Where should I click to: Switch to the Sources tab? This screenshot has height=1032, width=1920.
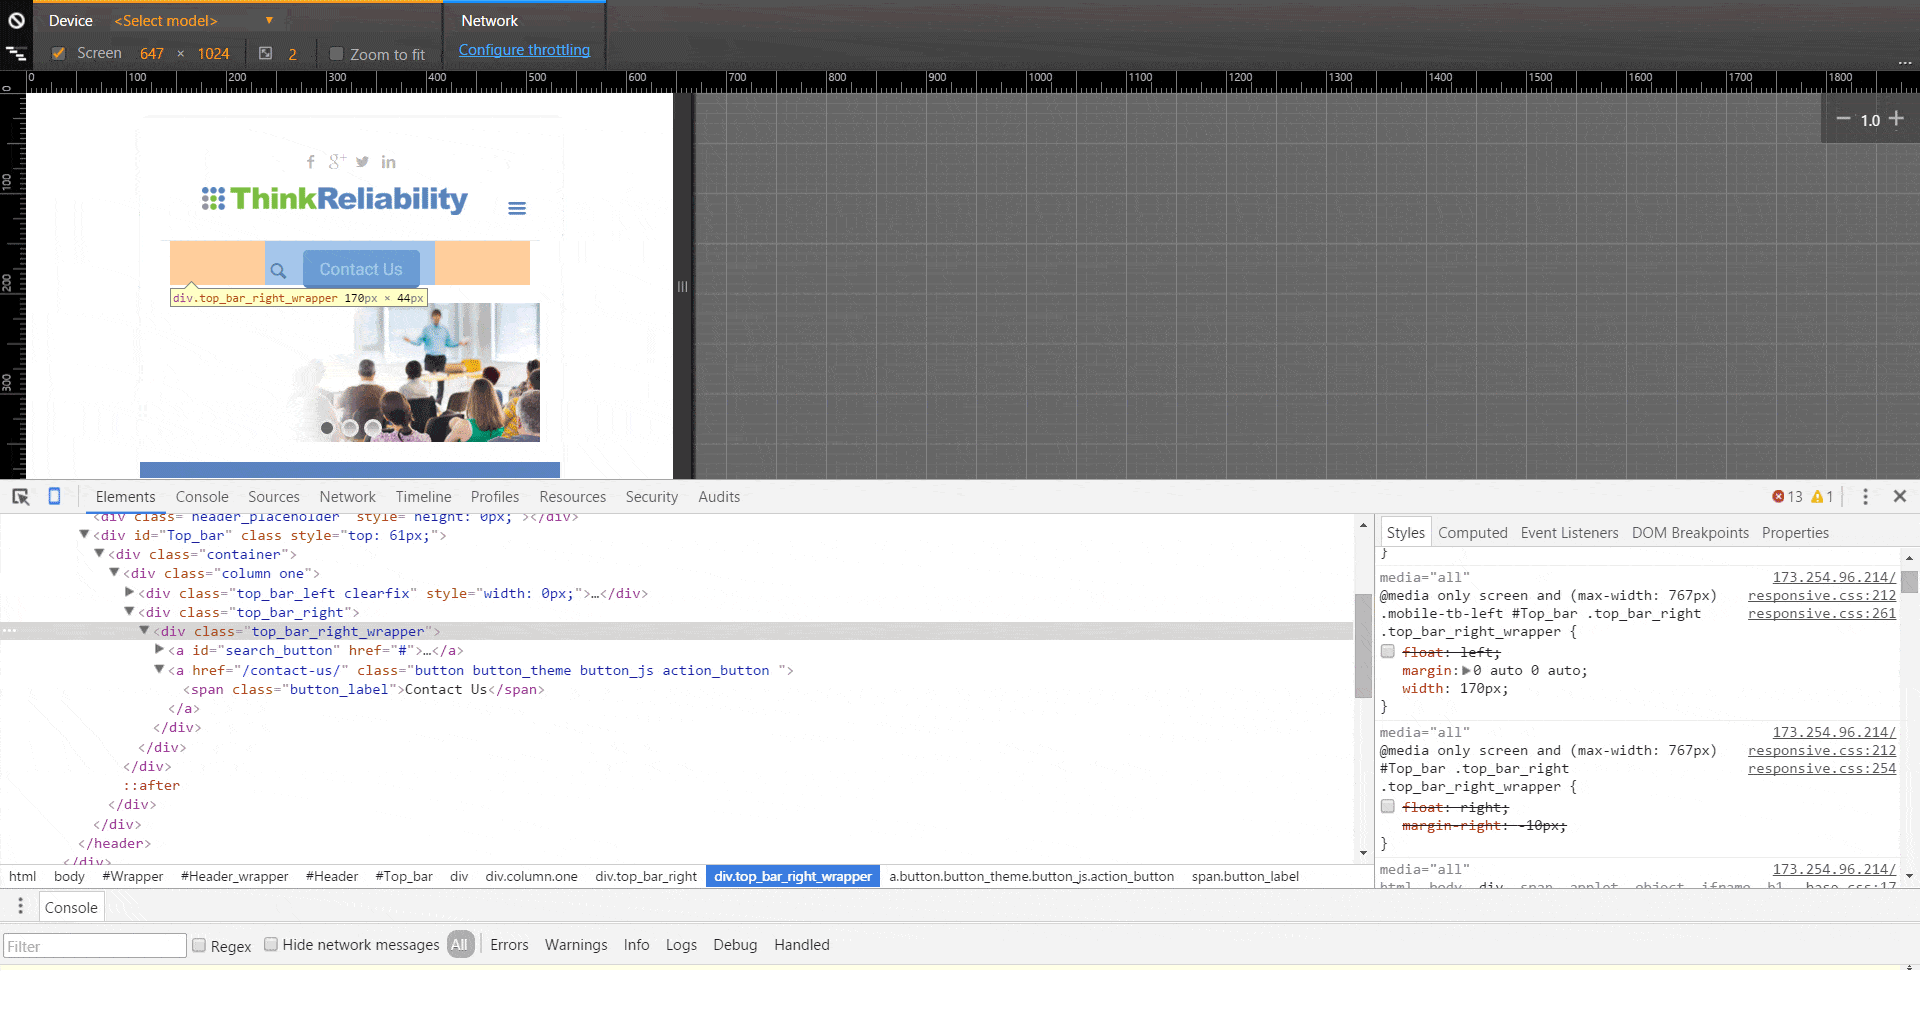coord(273,497)
